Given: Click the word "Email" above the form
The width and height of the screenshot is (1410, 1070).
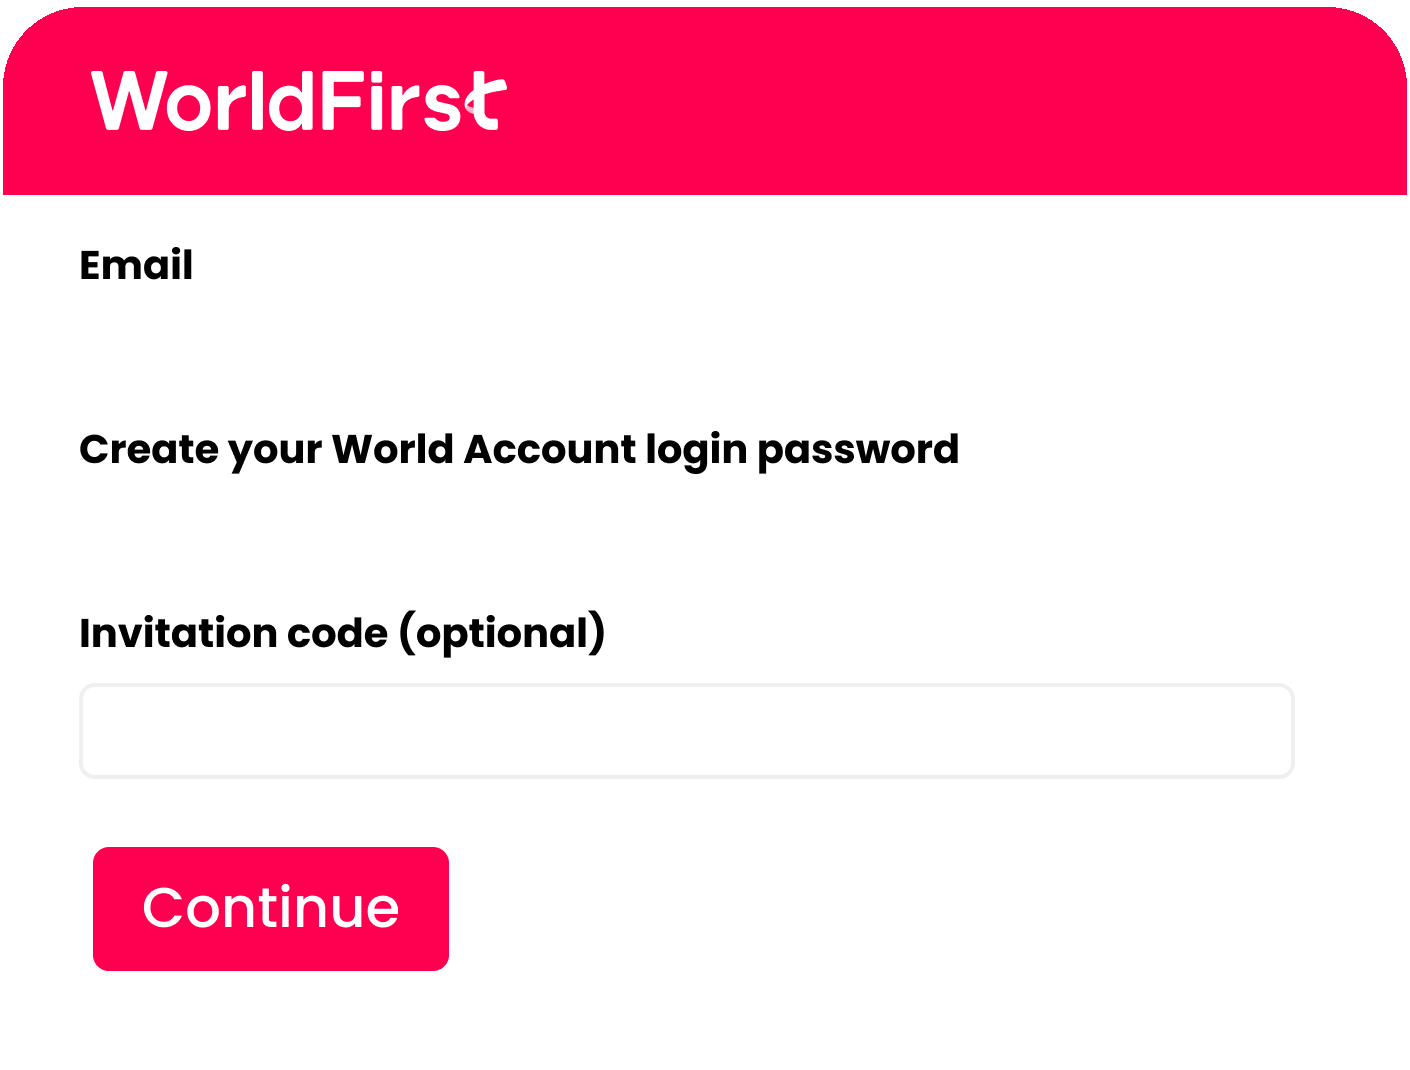Looking at the screenshot, I should click(x=136, y=266).
